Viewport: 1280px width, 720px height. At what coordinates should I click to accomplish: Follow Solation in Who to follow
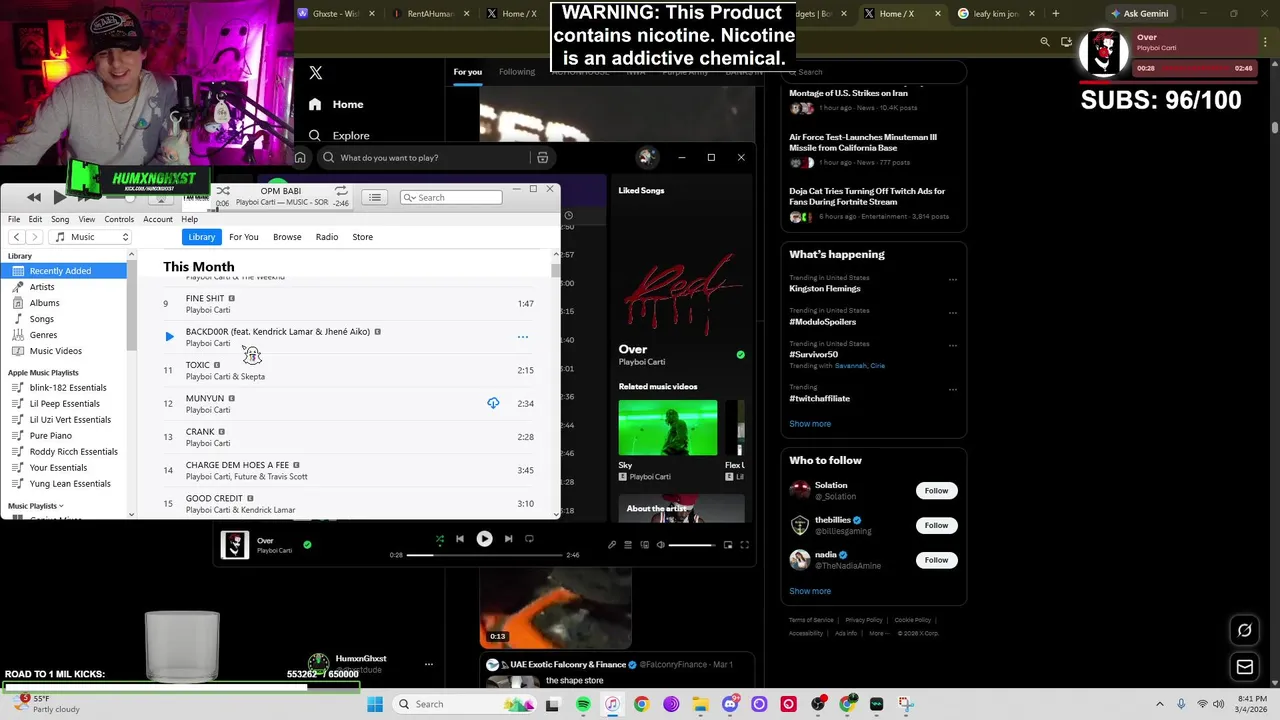pyautogui.click(x=936, y=491)
